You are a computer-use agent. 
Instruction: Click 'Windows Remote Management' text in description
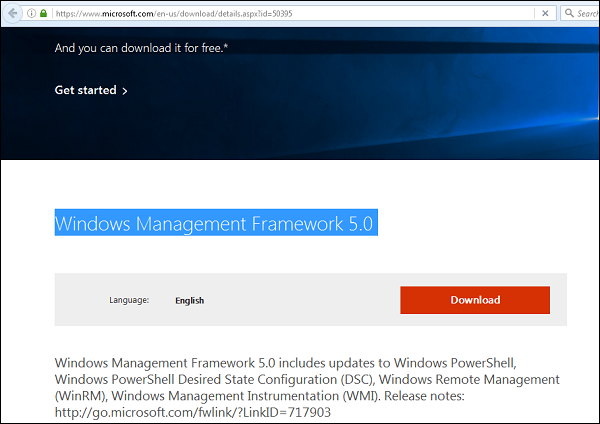click(x=468, y=379)
